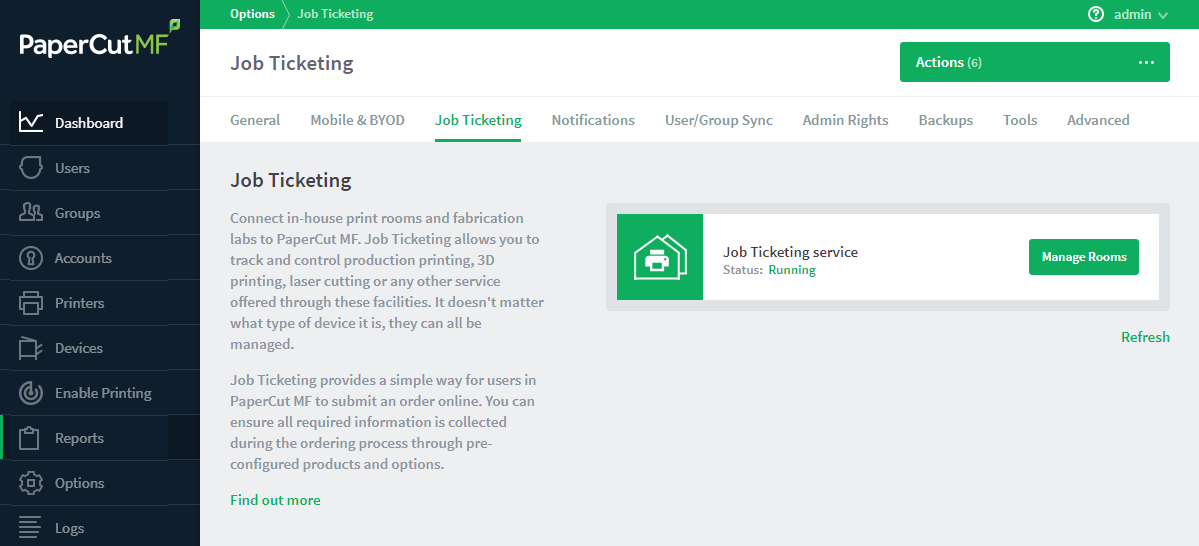This screenshot has height=546, width=1199.
Task: Go to the Admin Rights tab
Action: 846,120
